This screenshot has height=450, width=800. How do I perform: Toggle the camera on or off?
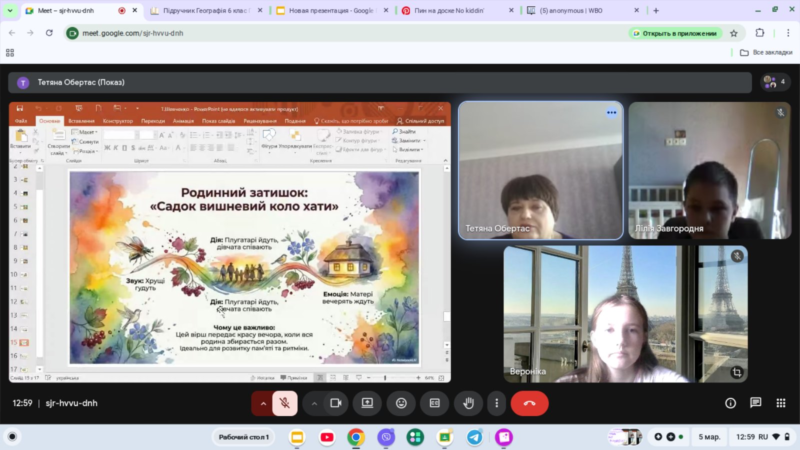[x=336, y=403]
